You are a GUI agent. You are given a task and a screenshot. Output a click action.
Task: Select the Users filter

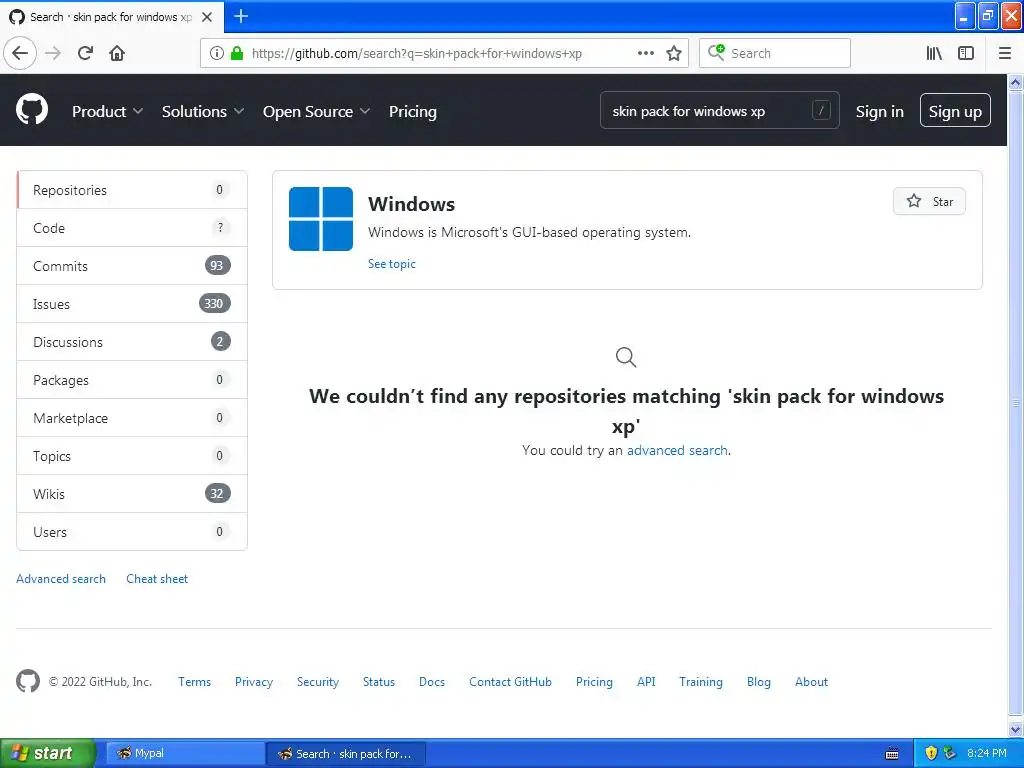pyautogui.click(x=132, y=532)
